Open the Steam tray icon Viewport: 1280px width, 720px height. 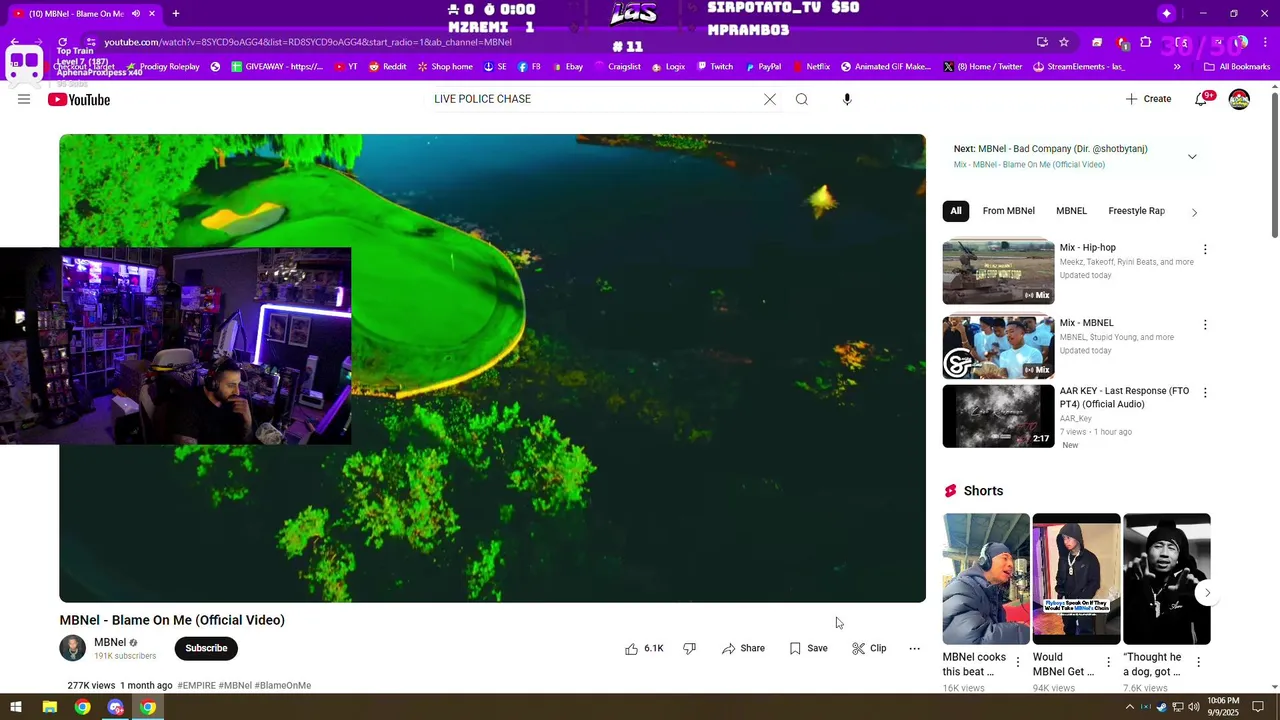(x=1161, y=707)
